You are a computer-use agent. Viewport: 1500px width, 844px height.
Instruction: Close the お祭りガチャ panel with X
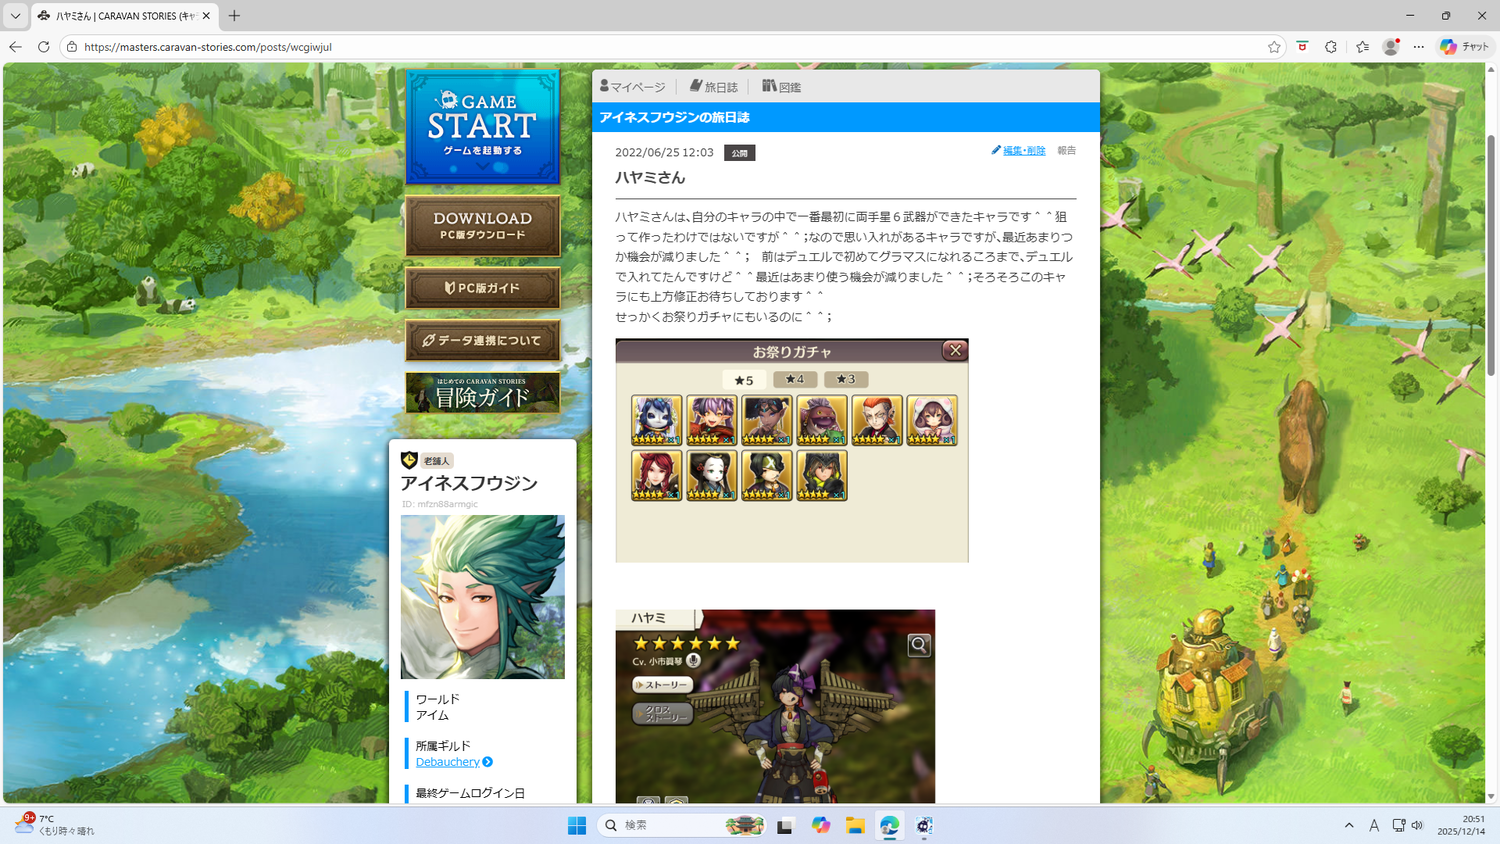tap(955, 350)
